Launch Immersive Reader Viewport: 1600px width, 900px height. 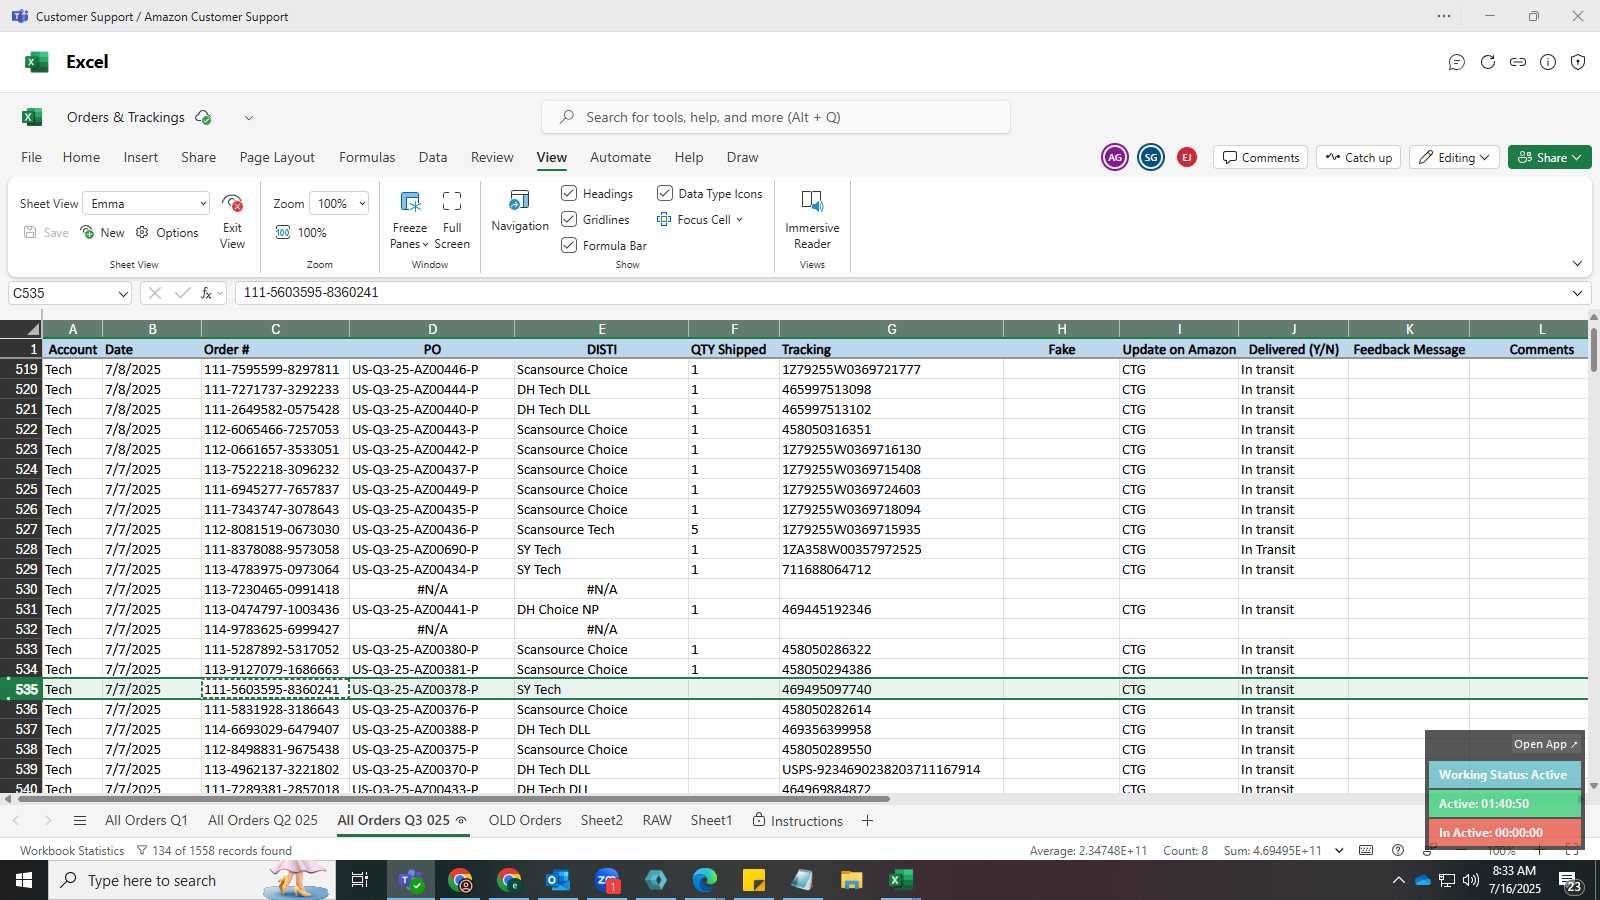point(812,220)
